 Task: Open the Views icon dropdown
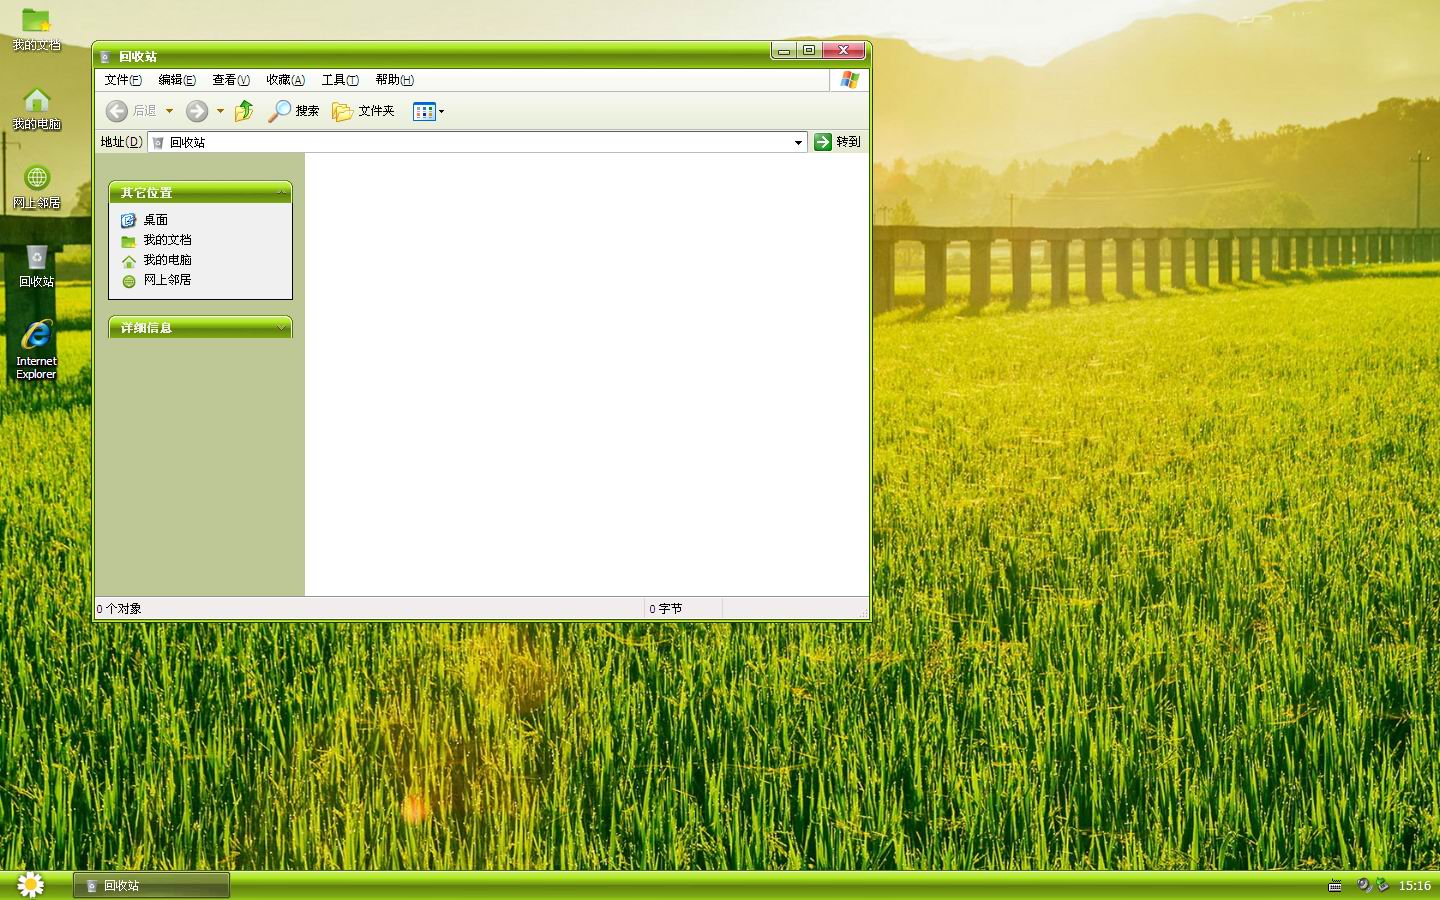click(x=428, y=111)
